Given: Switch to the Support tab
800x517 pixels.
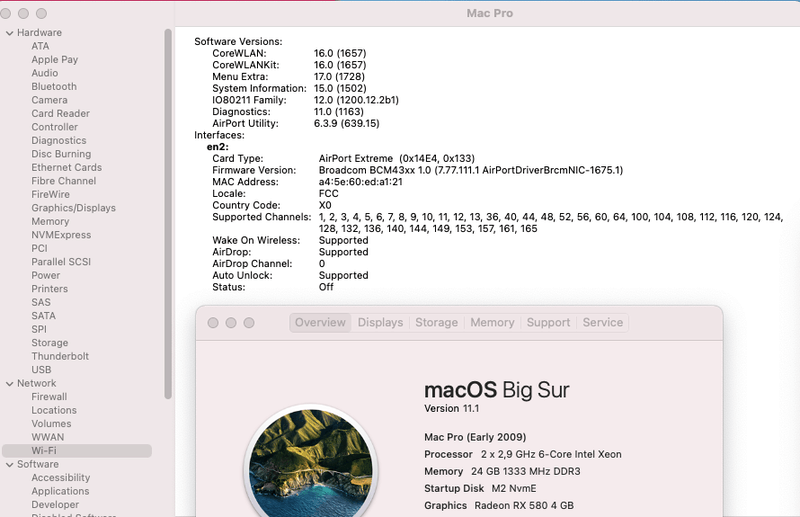Looking at the screenshot, I should click(x=548, y=323).
